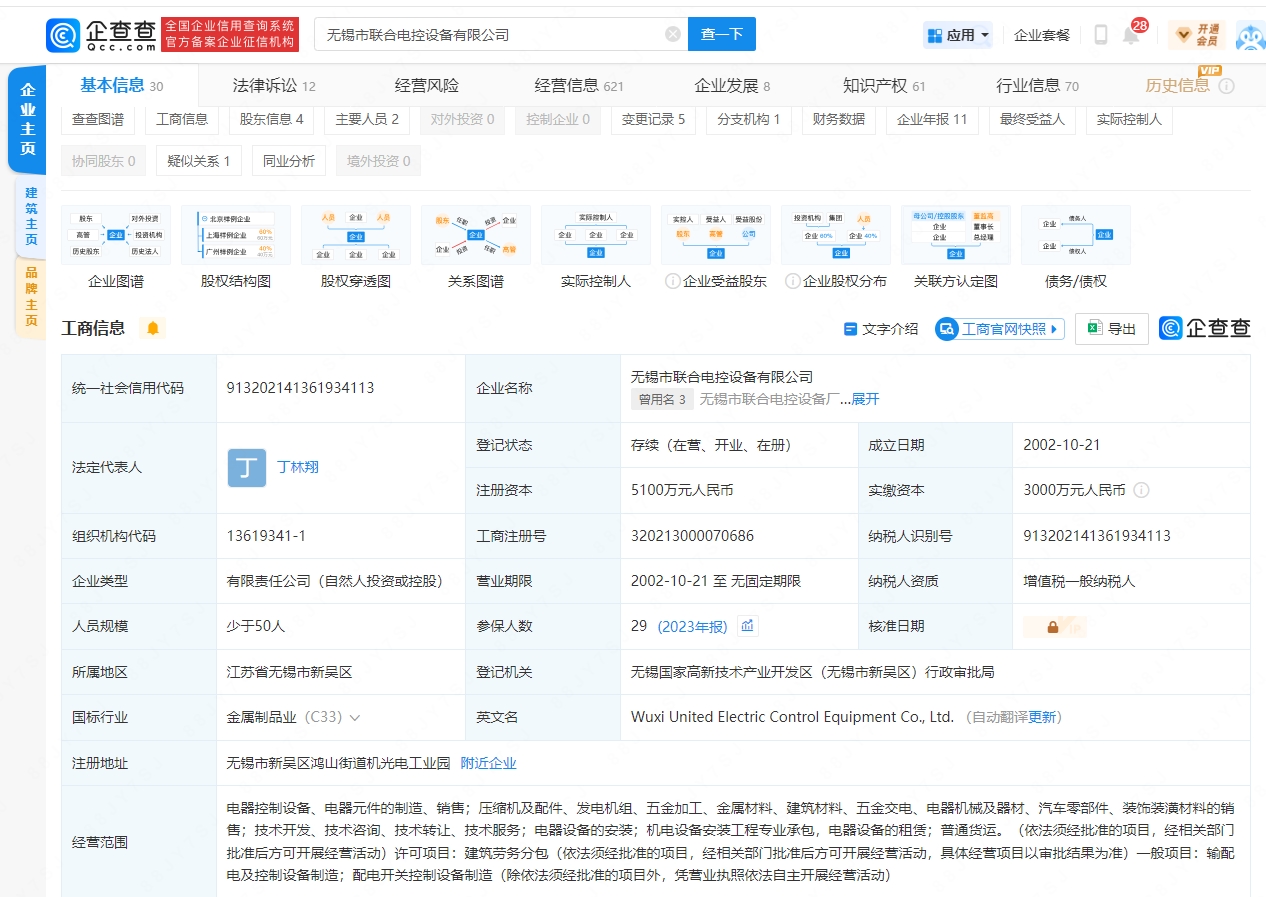Viewport: 1266px width, 897px height.
Task: Switch to 企业发展 tab
Action: point(732,86)
